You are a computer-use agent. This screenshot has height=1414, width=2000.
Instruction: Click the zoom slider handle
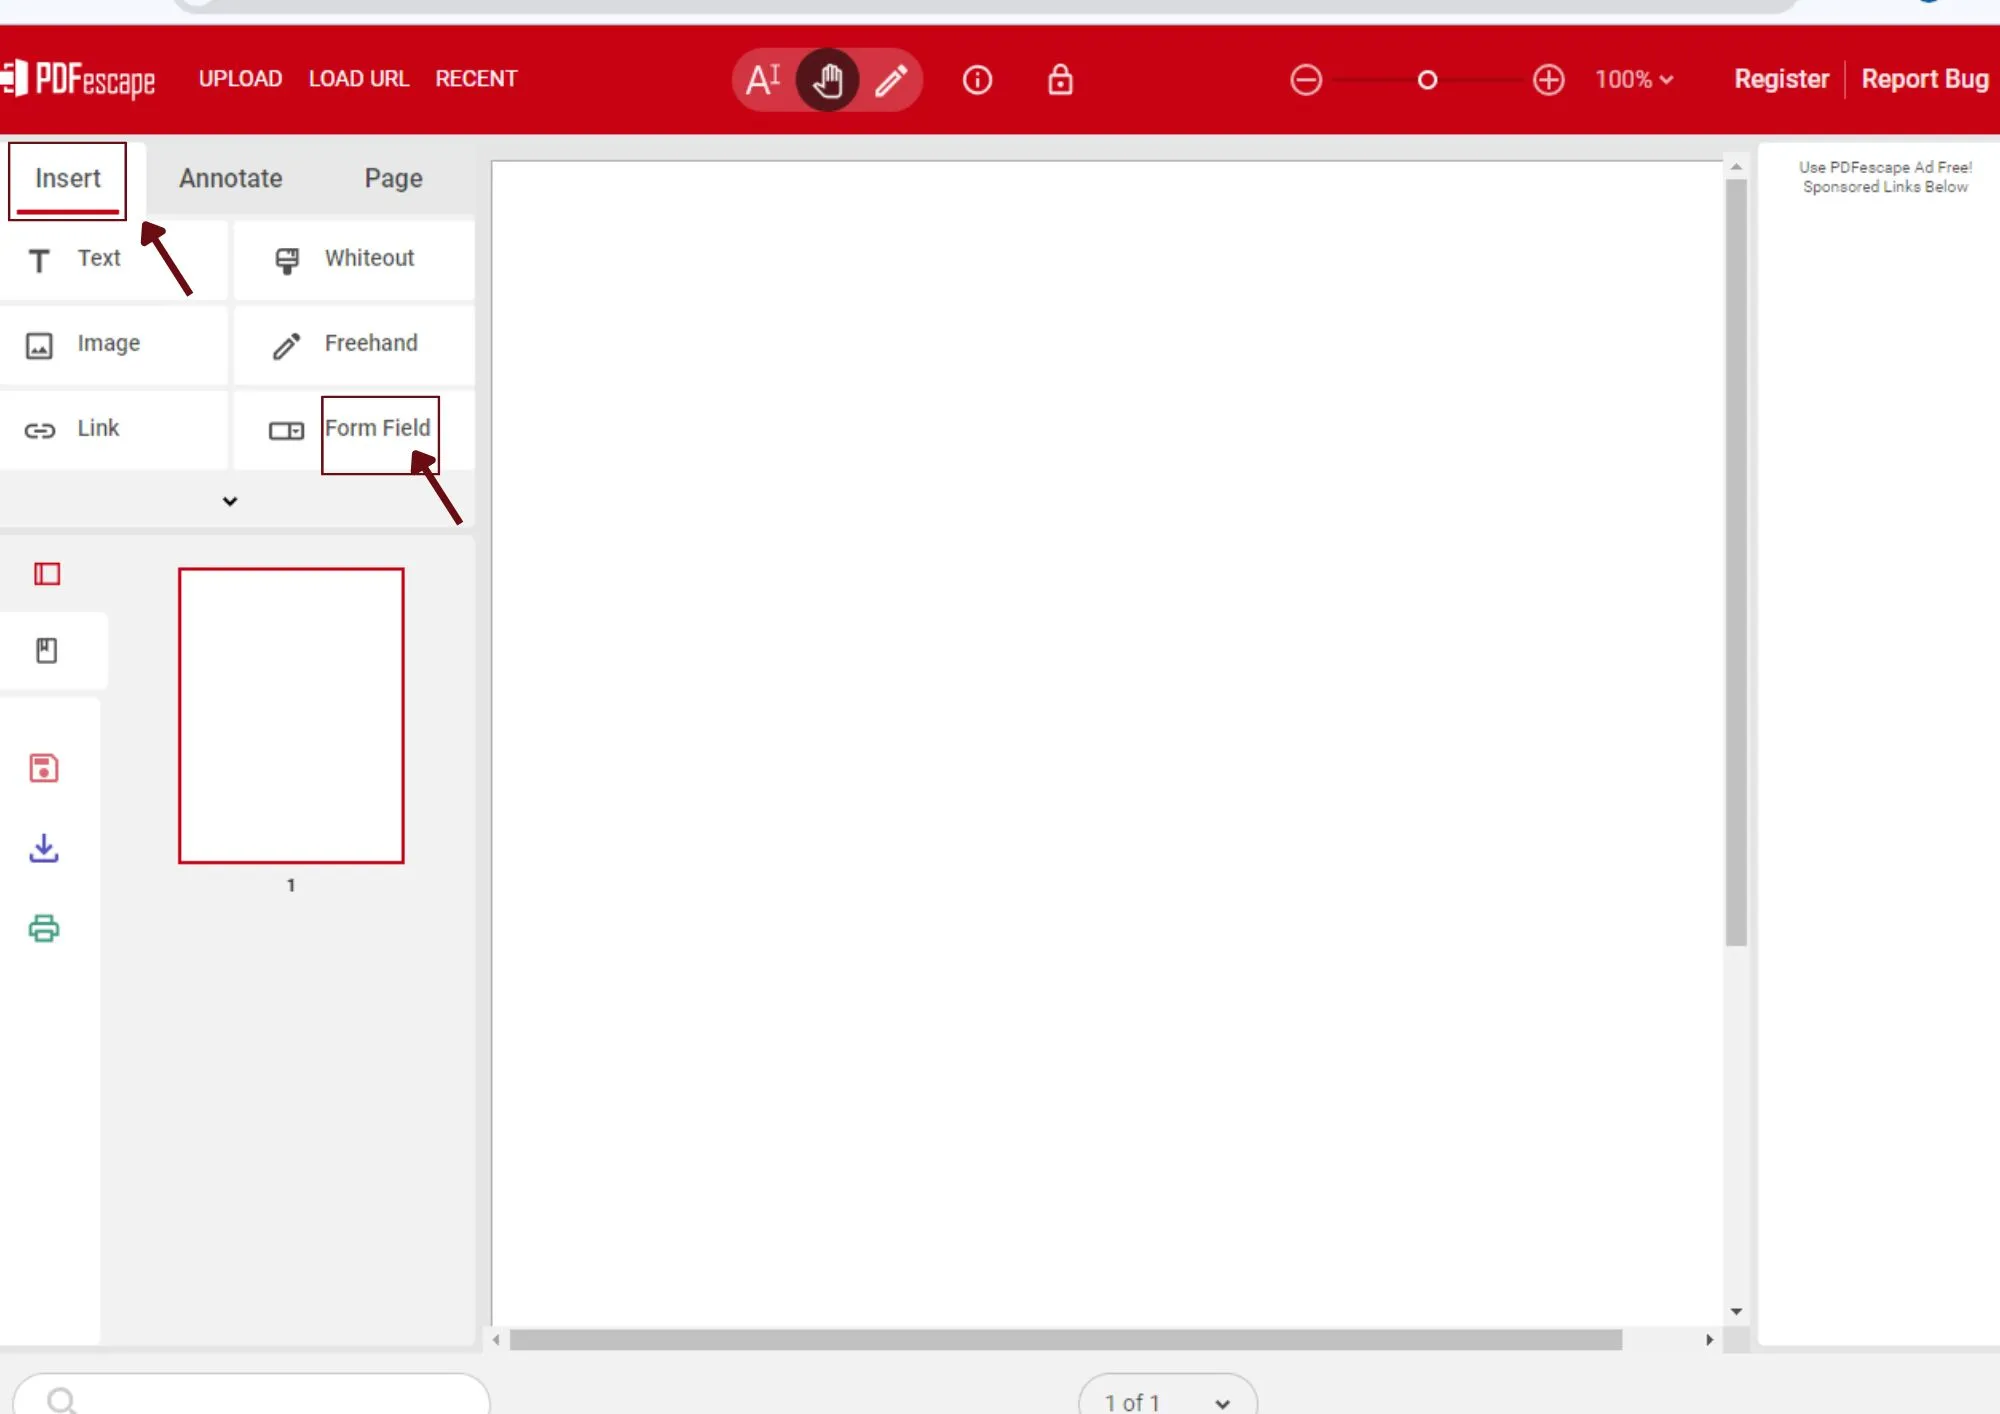(1427, 80)
